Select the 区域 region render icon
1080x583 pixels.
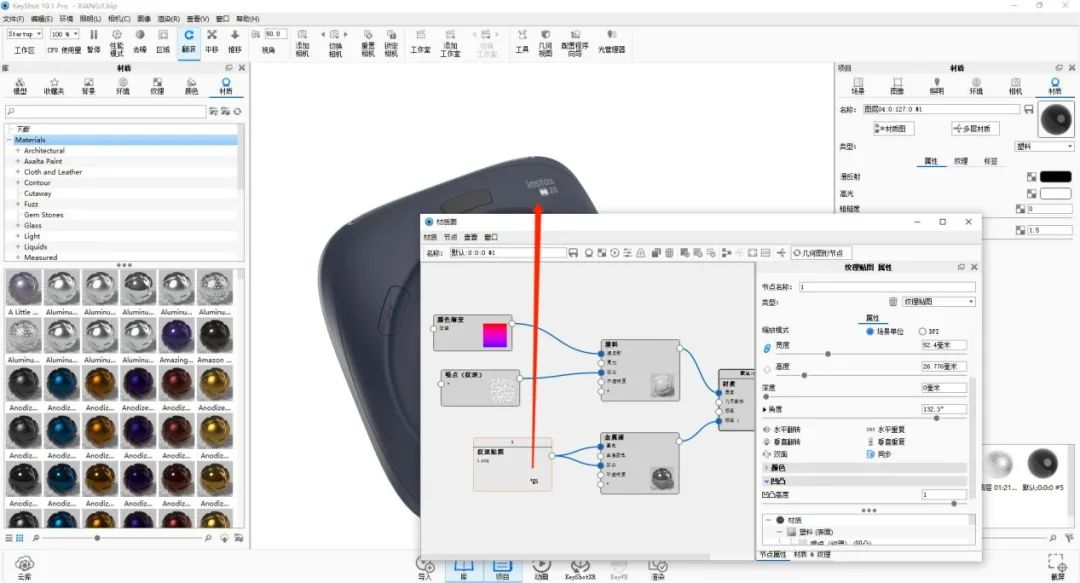pos(163,35)
